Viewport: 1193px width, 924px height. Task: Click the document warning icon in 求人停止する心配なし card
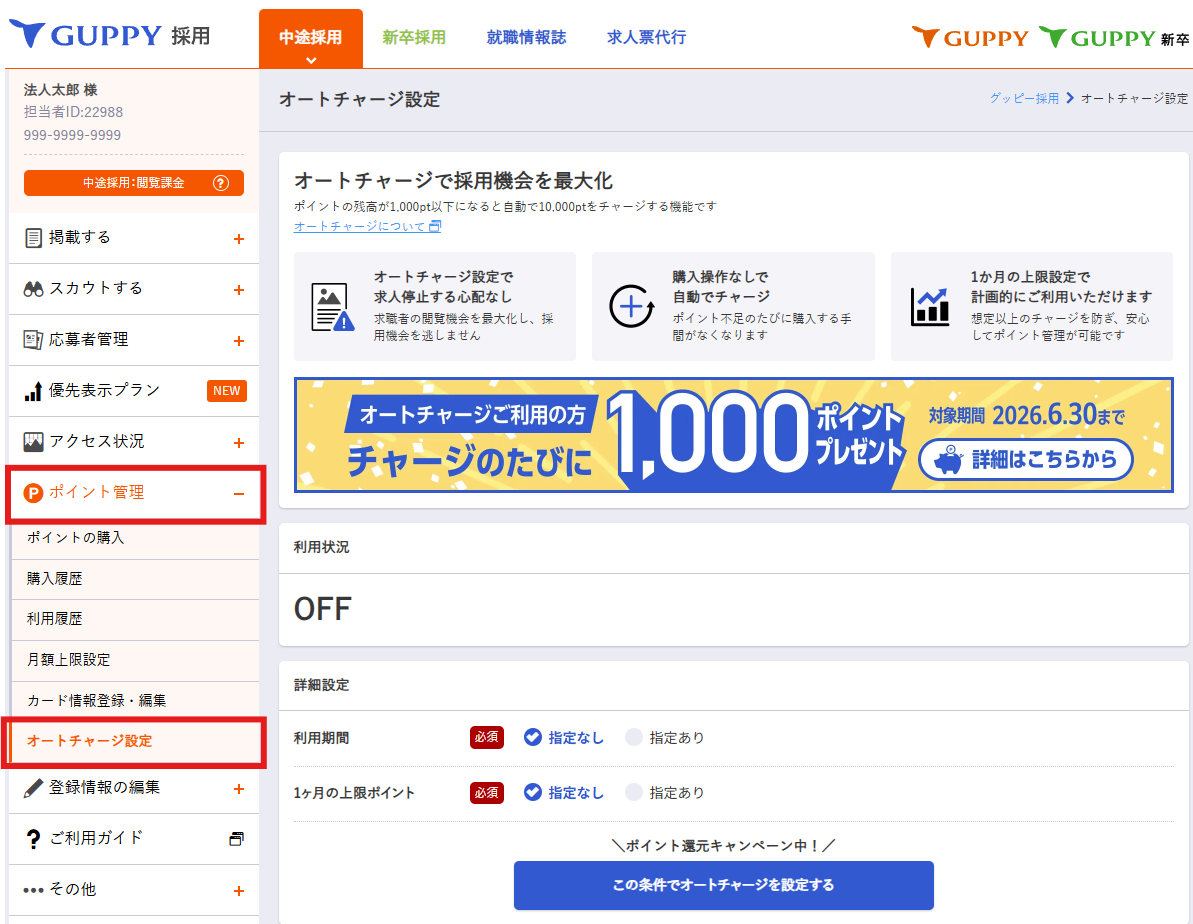point(332,307)
